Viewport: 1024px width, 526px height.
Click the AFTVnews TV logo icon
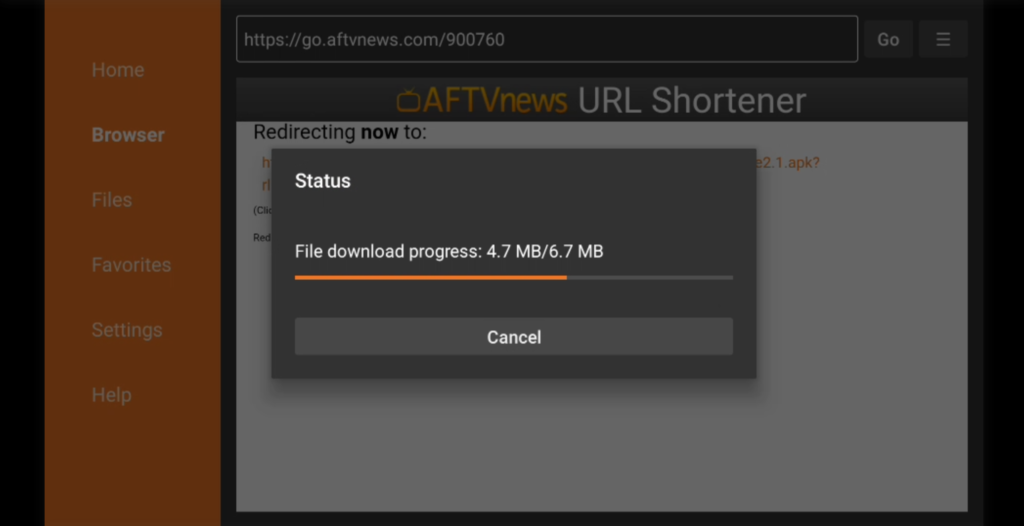408,101
